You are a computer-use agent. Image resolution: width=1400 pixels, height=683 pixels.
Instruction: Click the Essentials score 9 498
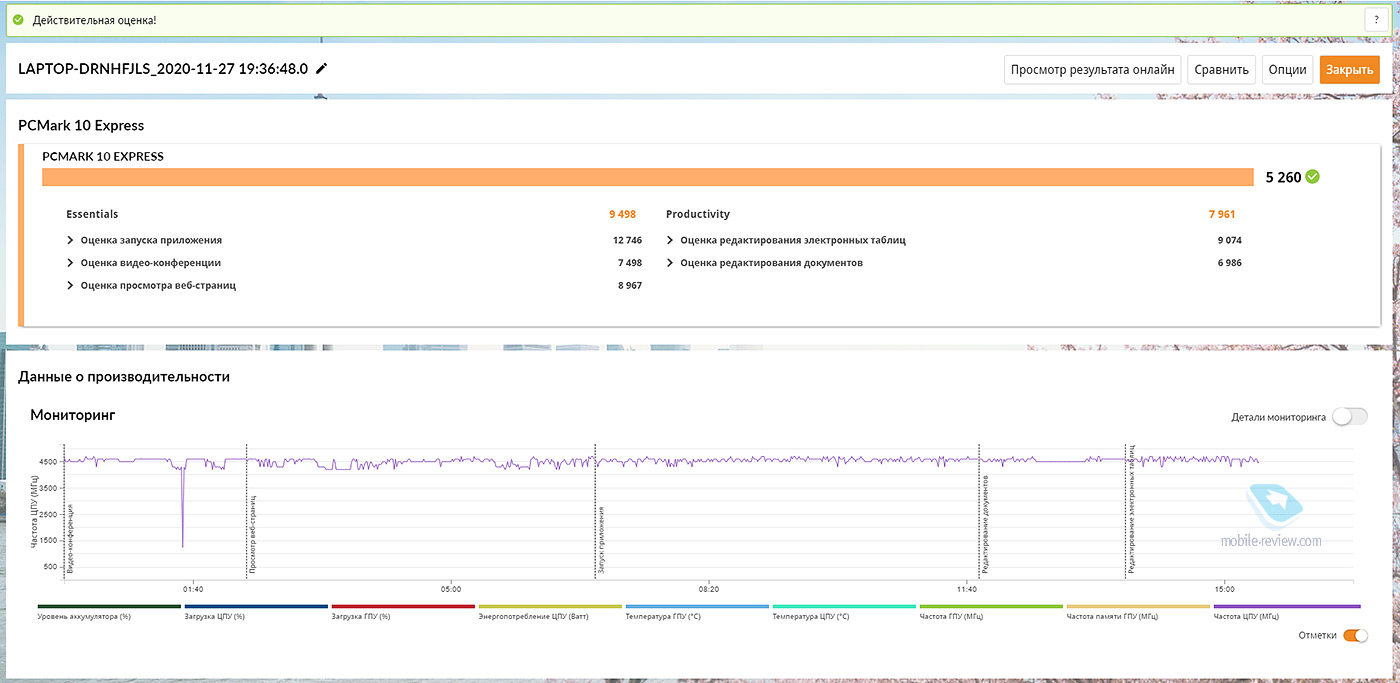click(x=622, y=214)
